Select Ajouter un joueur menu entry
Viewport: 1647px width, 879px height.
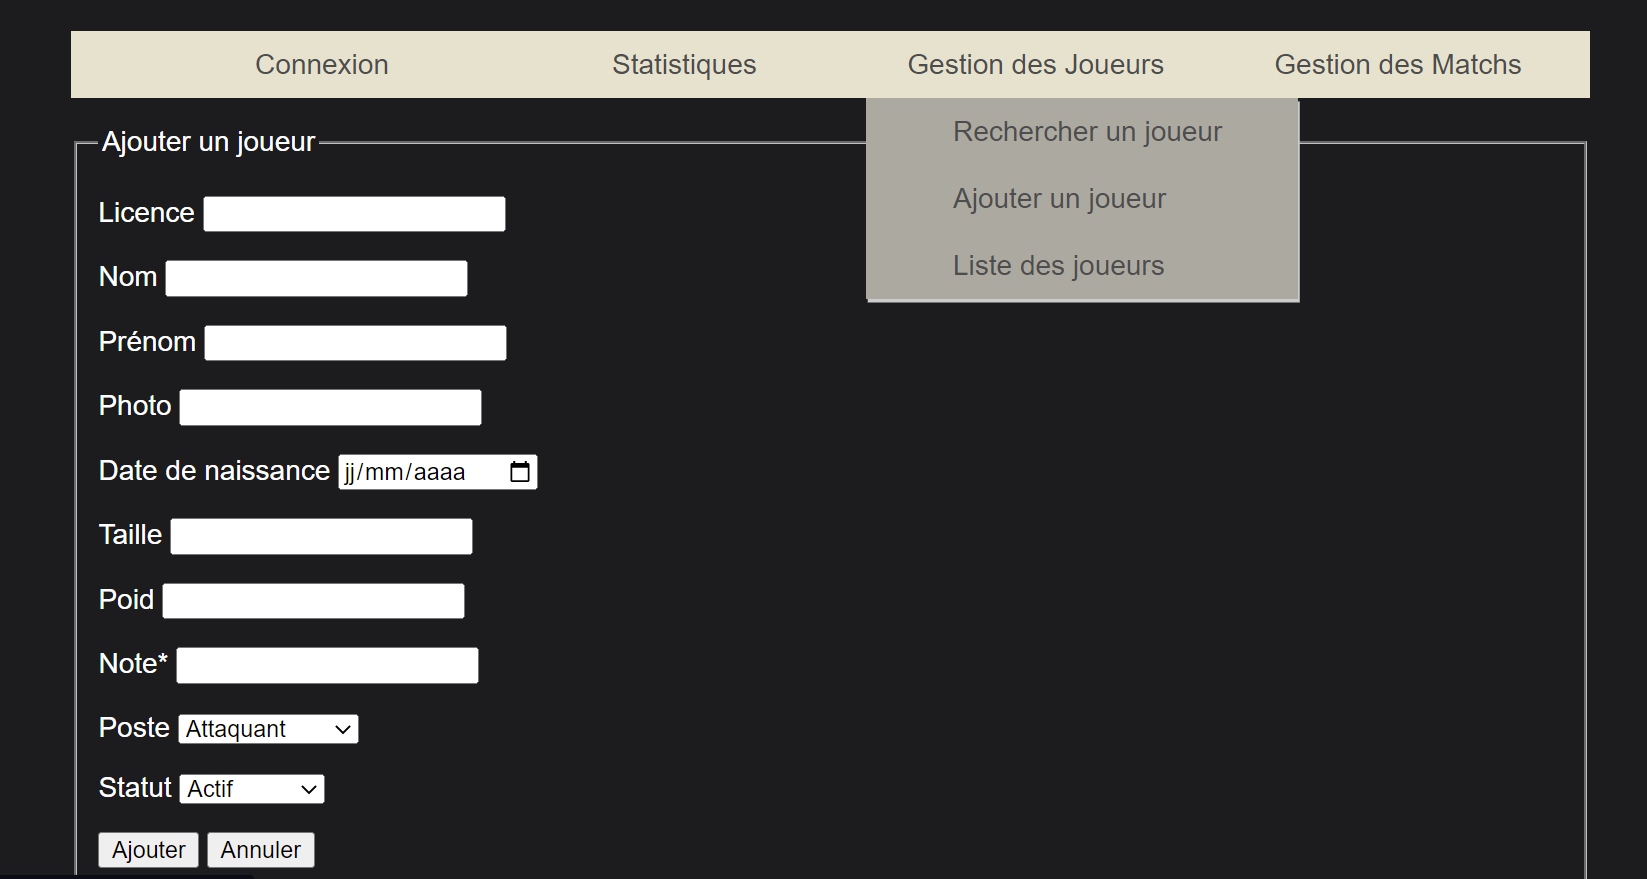[x=1059, y=198]
